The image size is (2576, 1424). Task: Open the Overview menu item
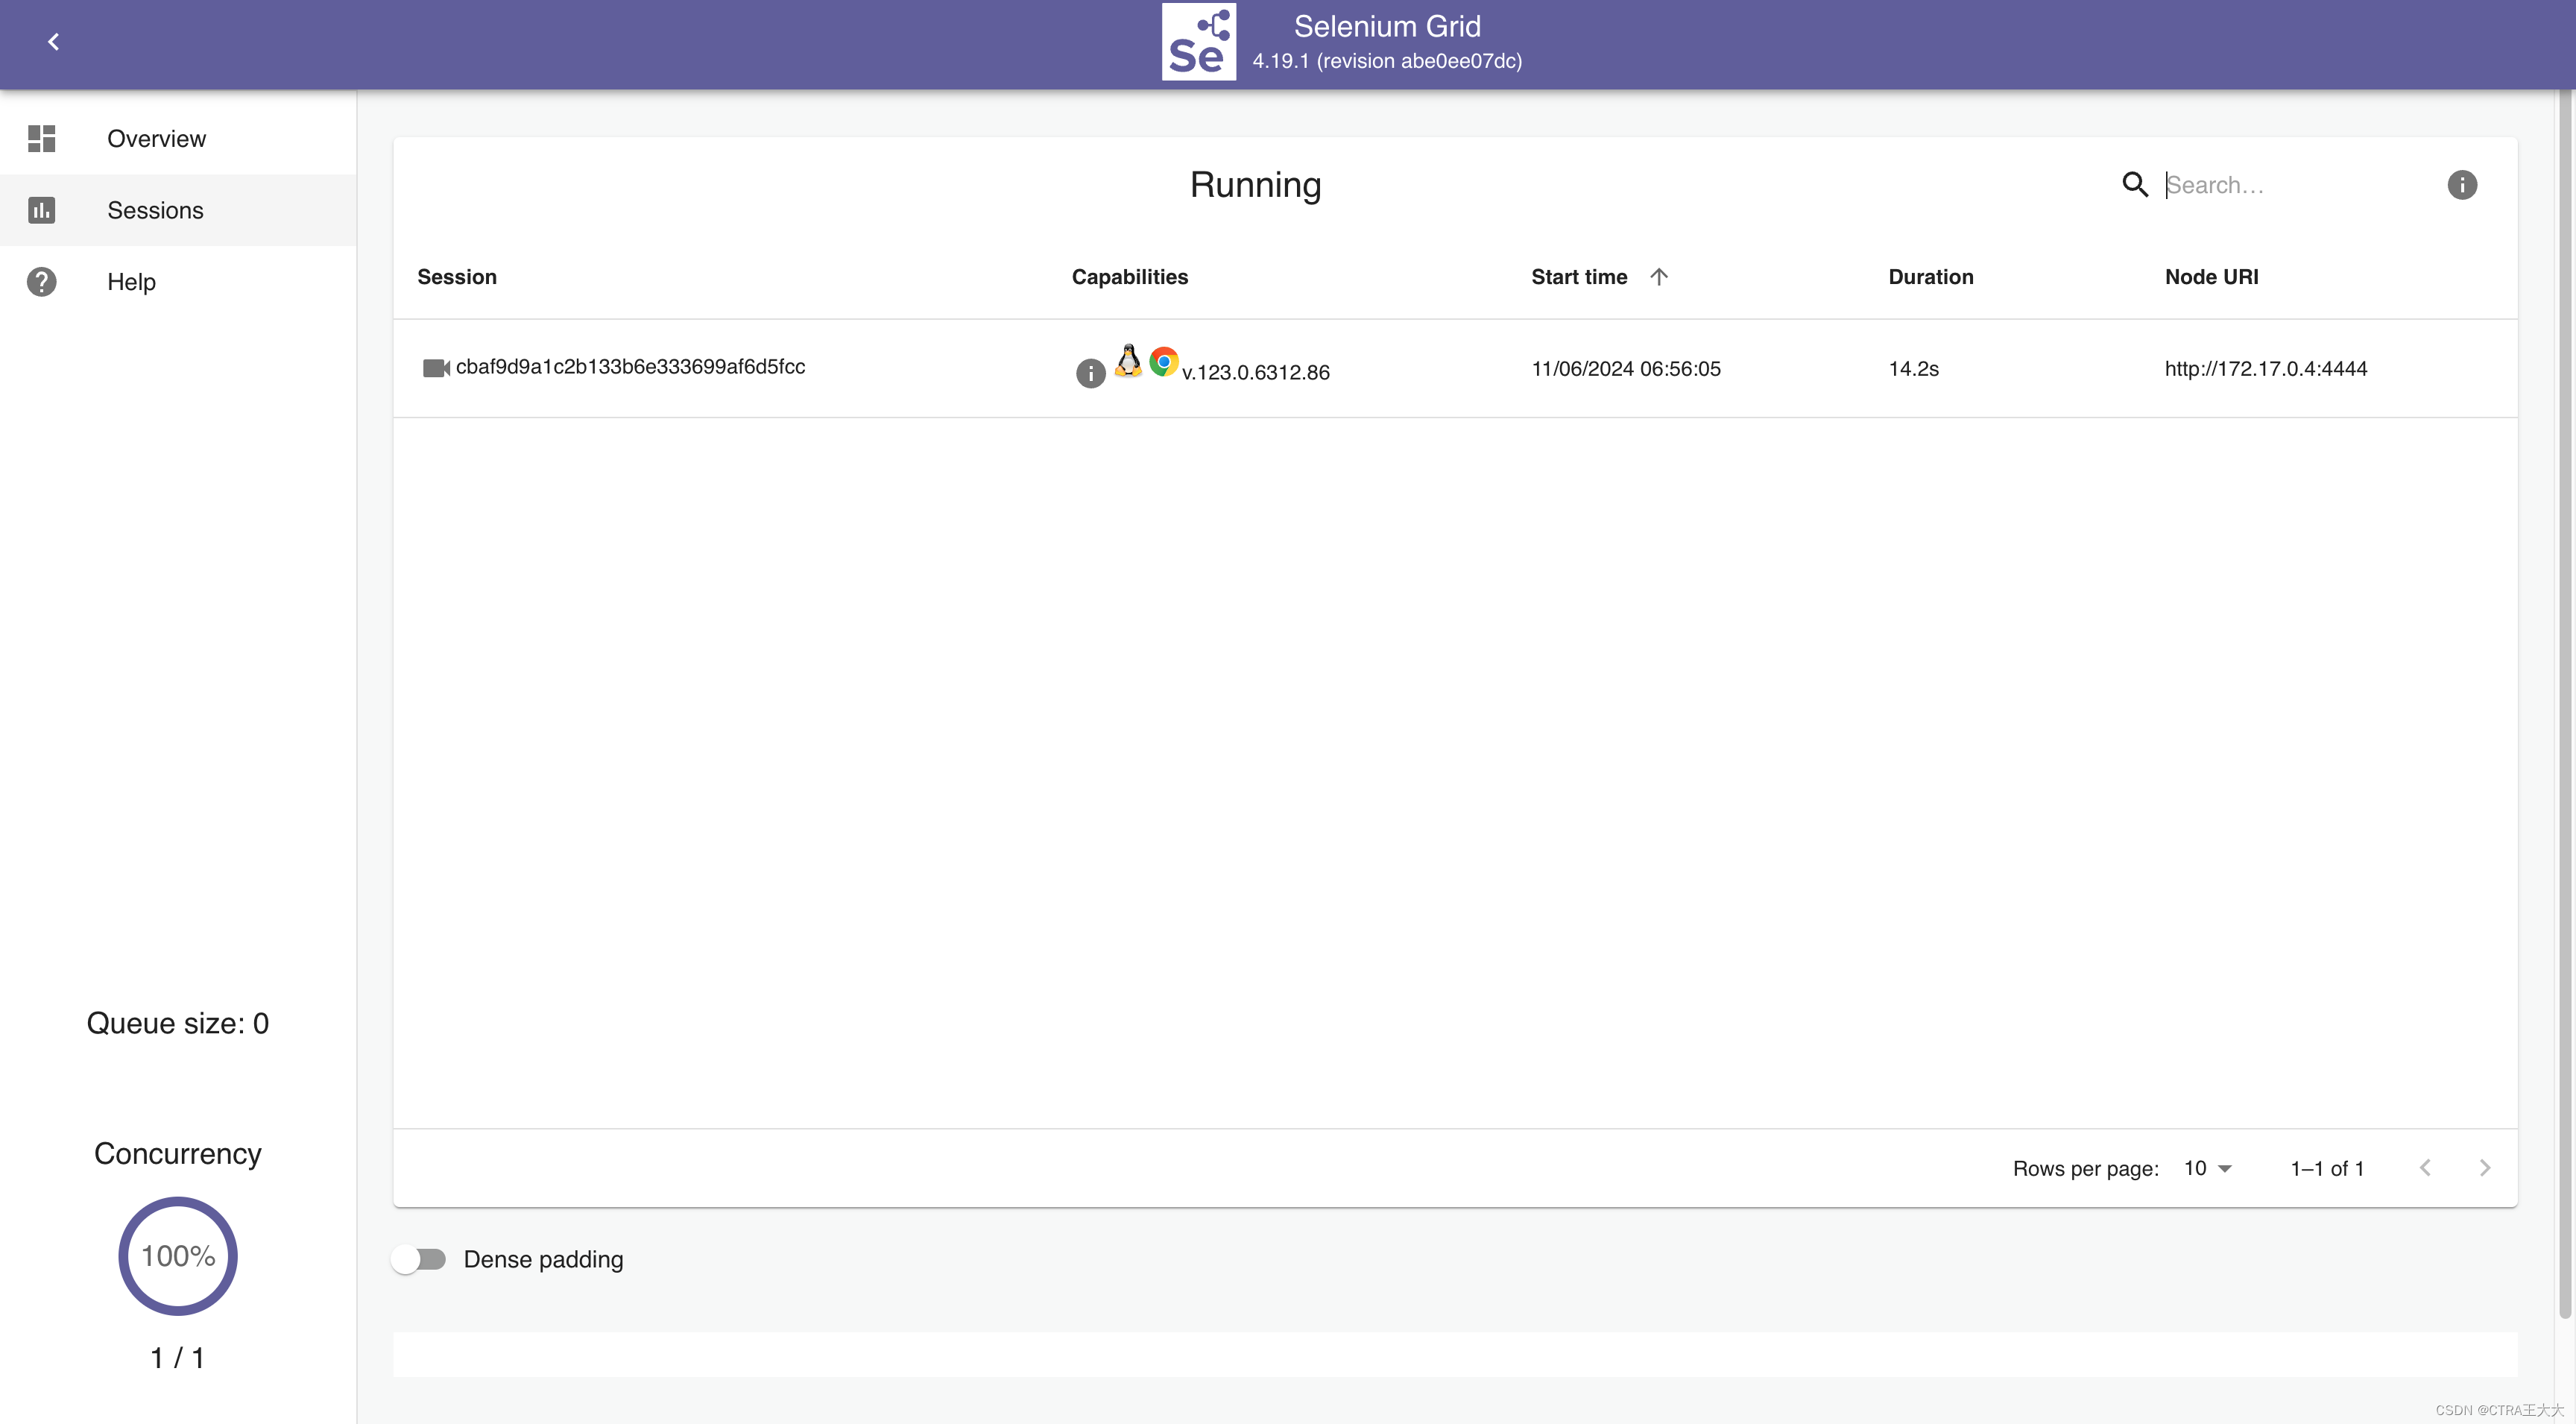coord(156,139)
